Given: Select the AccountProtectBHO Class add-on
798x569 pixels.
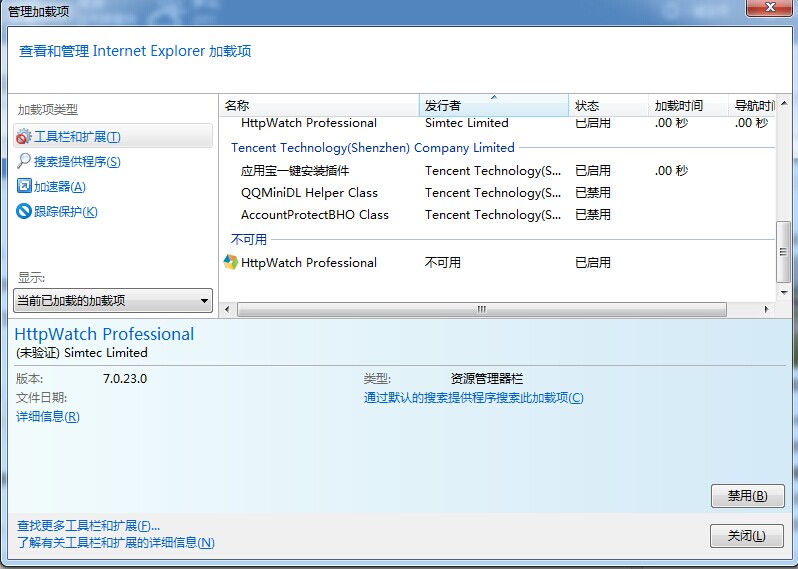Looking at the screenshot, I should [314, 215].
